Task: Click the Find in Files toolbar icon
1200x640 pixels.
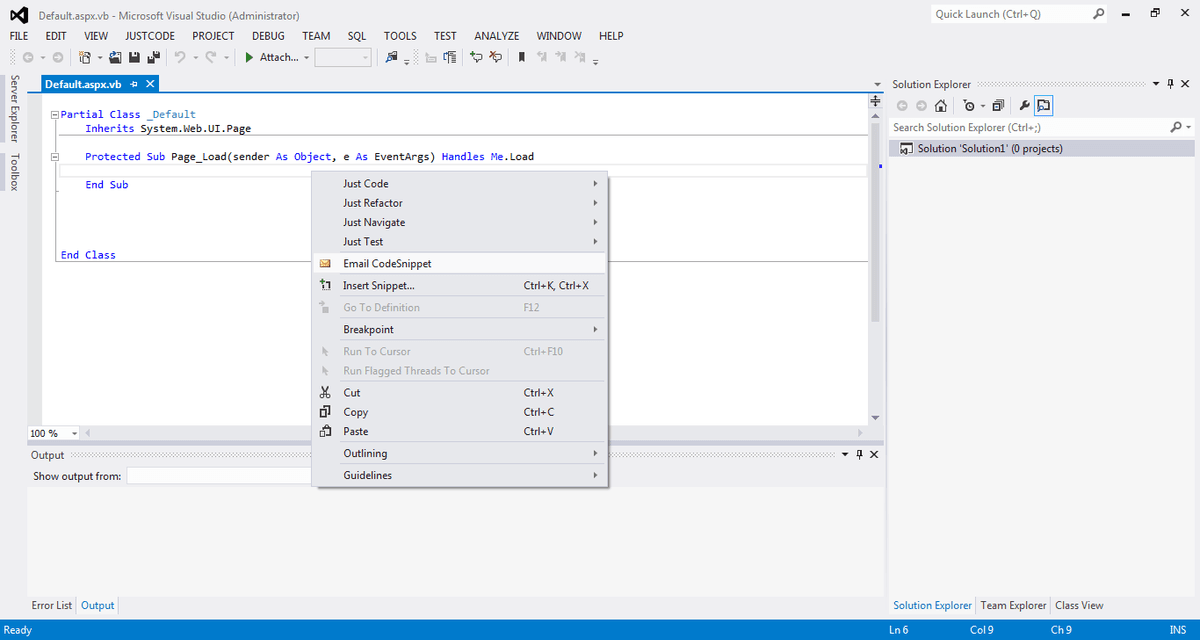Action: pyautogui.click(x=392, y=57)
